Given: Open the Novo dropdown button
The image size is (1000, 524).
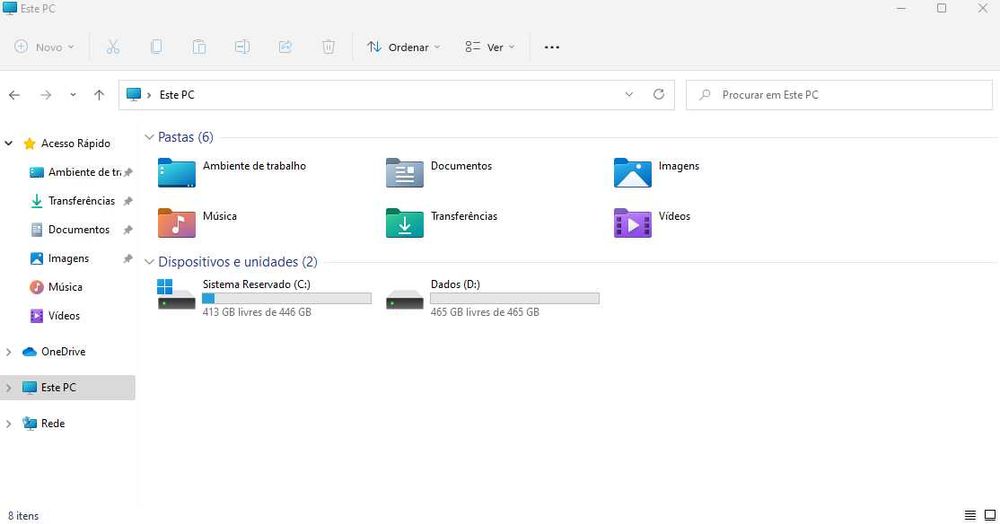Looking at the screenshot, I should [x=44, y=47].
